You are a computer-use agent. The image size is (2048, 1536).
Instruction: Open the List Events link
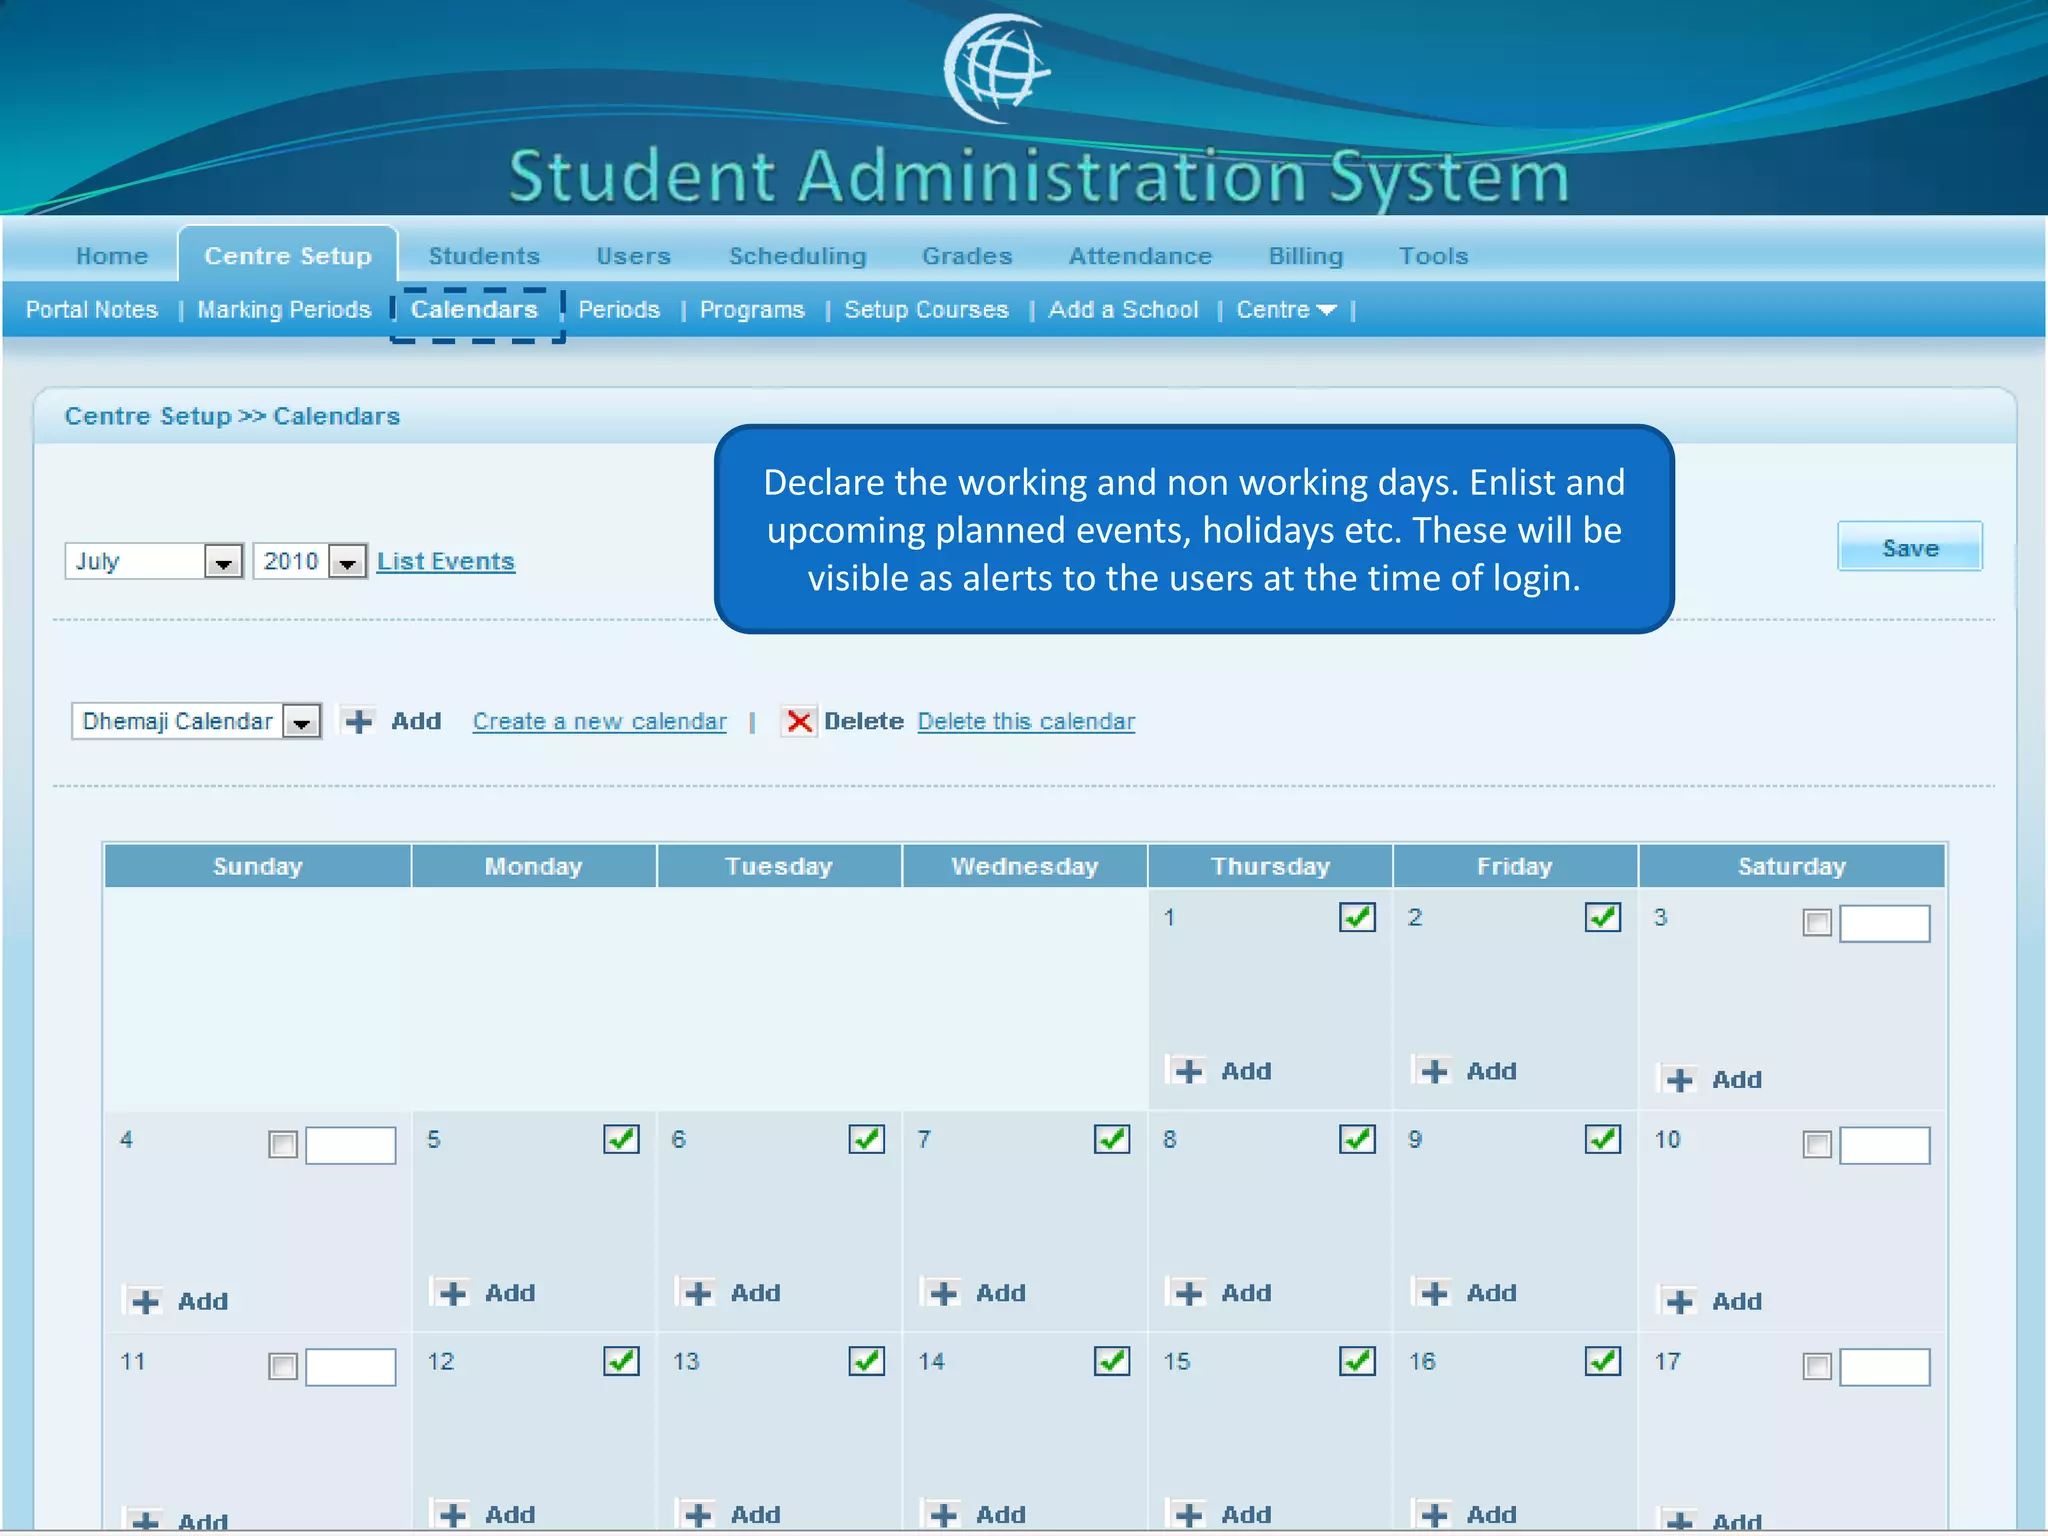point(446,562)
